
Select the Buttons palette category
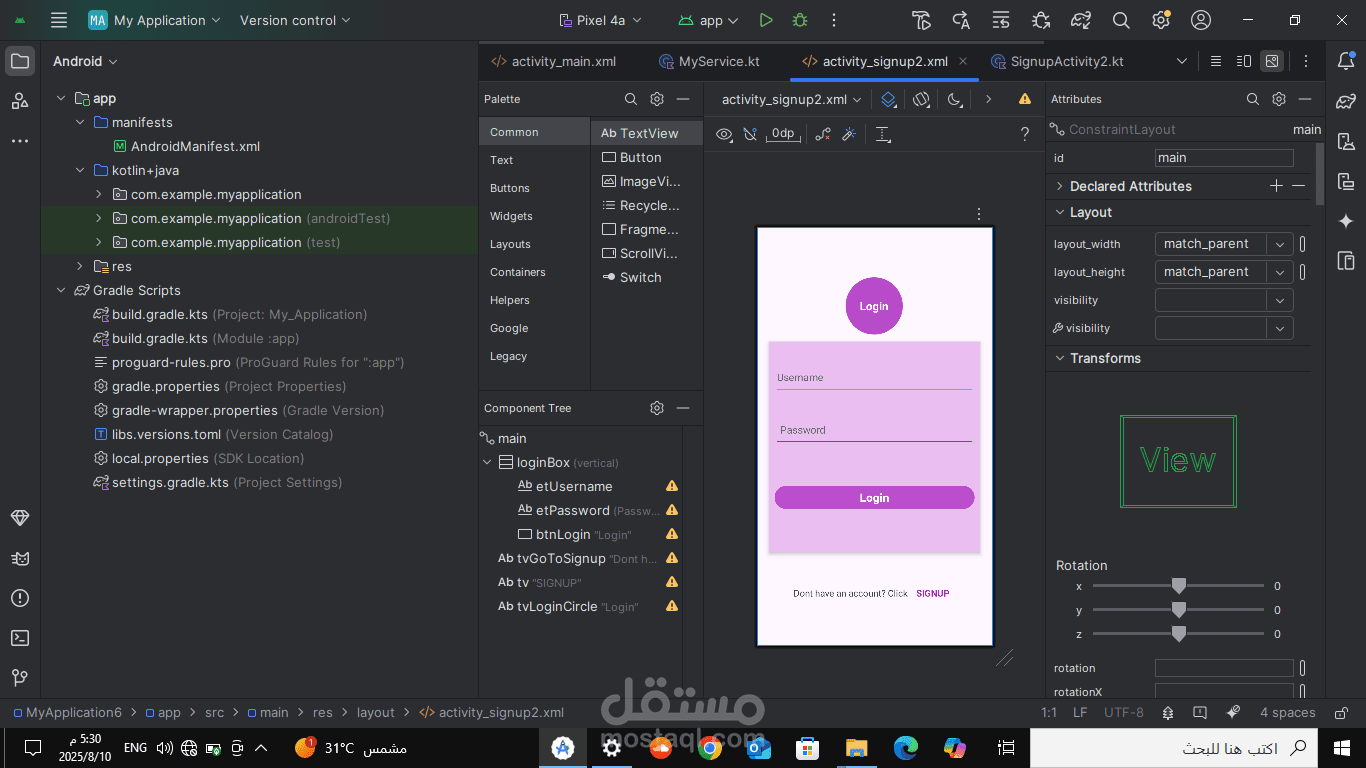tap(510, 188)
